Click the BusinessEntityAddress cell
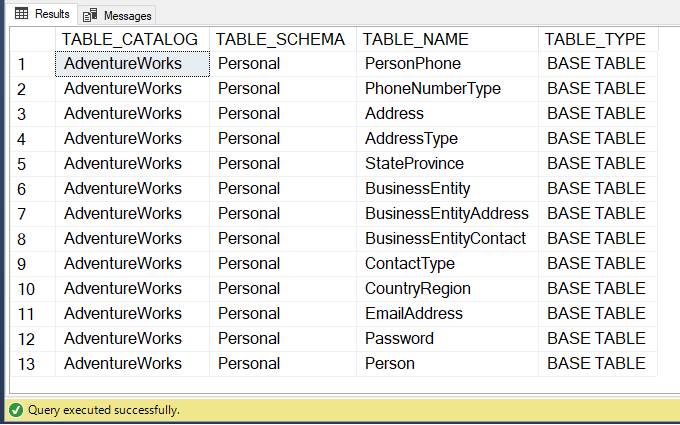 (448, 214)
